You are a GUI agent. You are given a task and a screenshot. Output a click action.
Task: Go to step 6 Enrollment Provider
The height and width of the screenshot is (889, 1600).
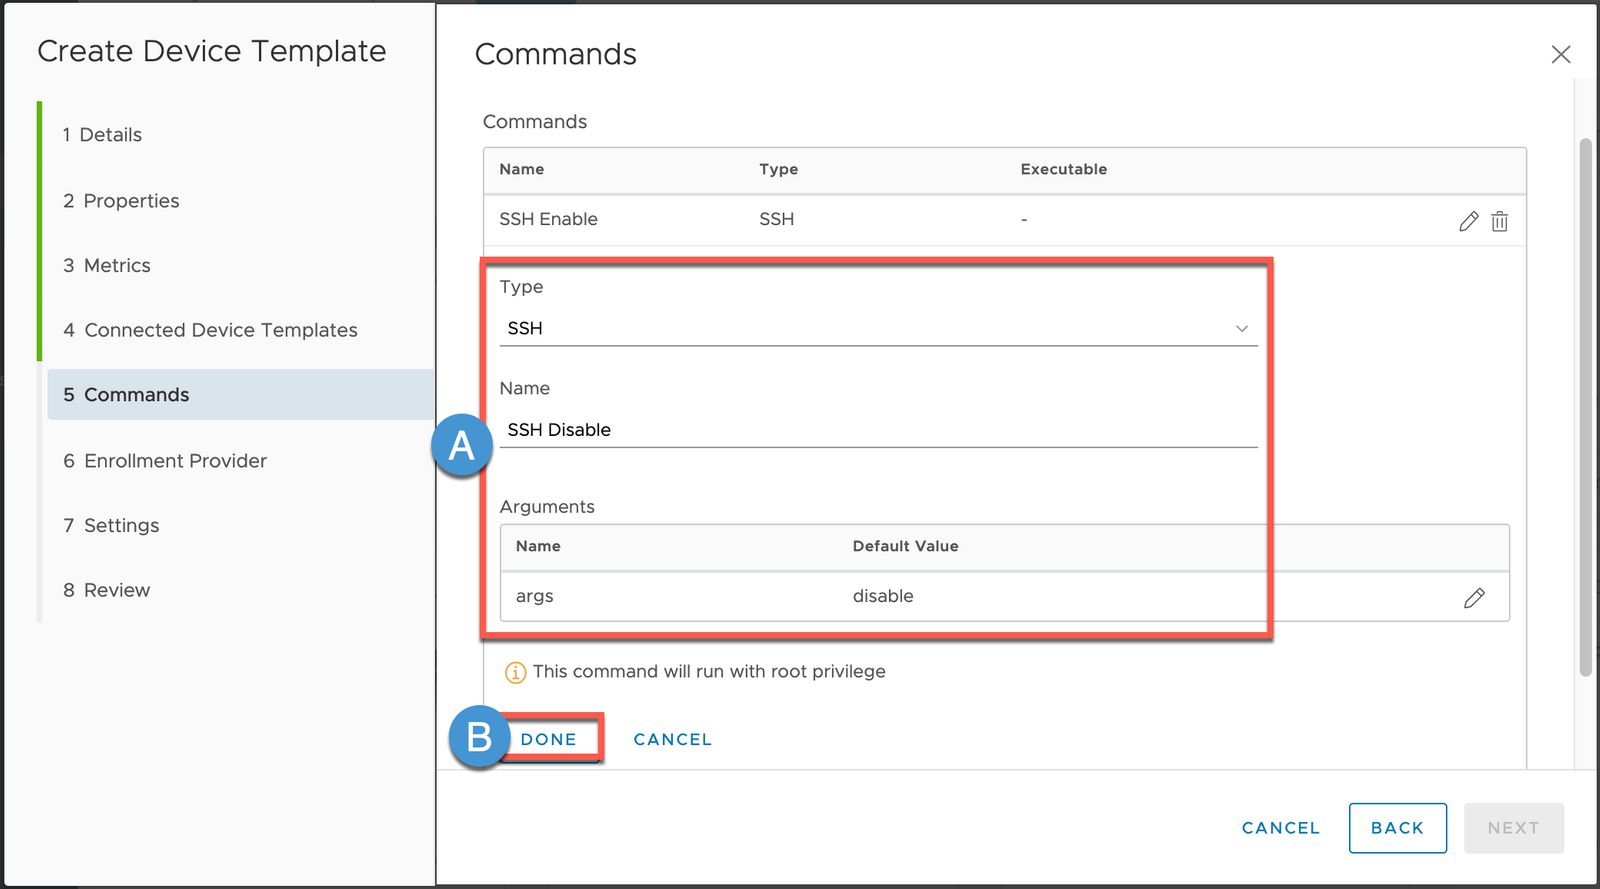(165, 461)
